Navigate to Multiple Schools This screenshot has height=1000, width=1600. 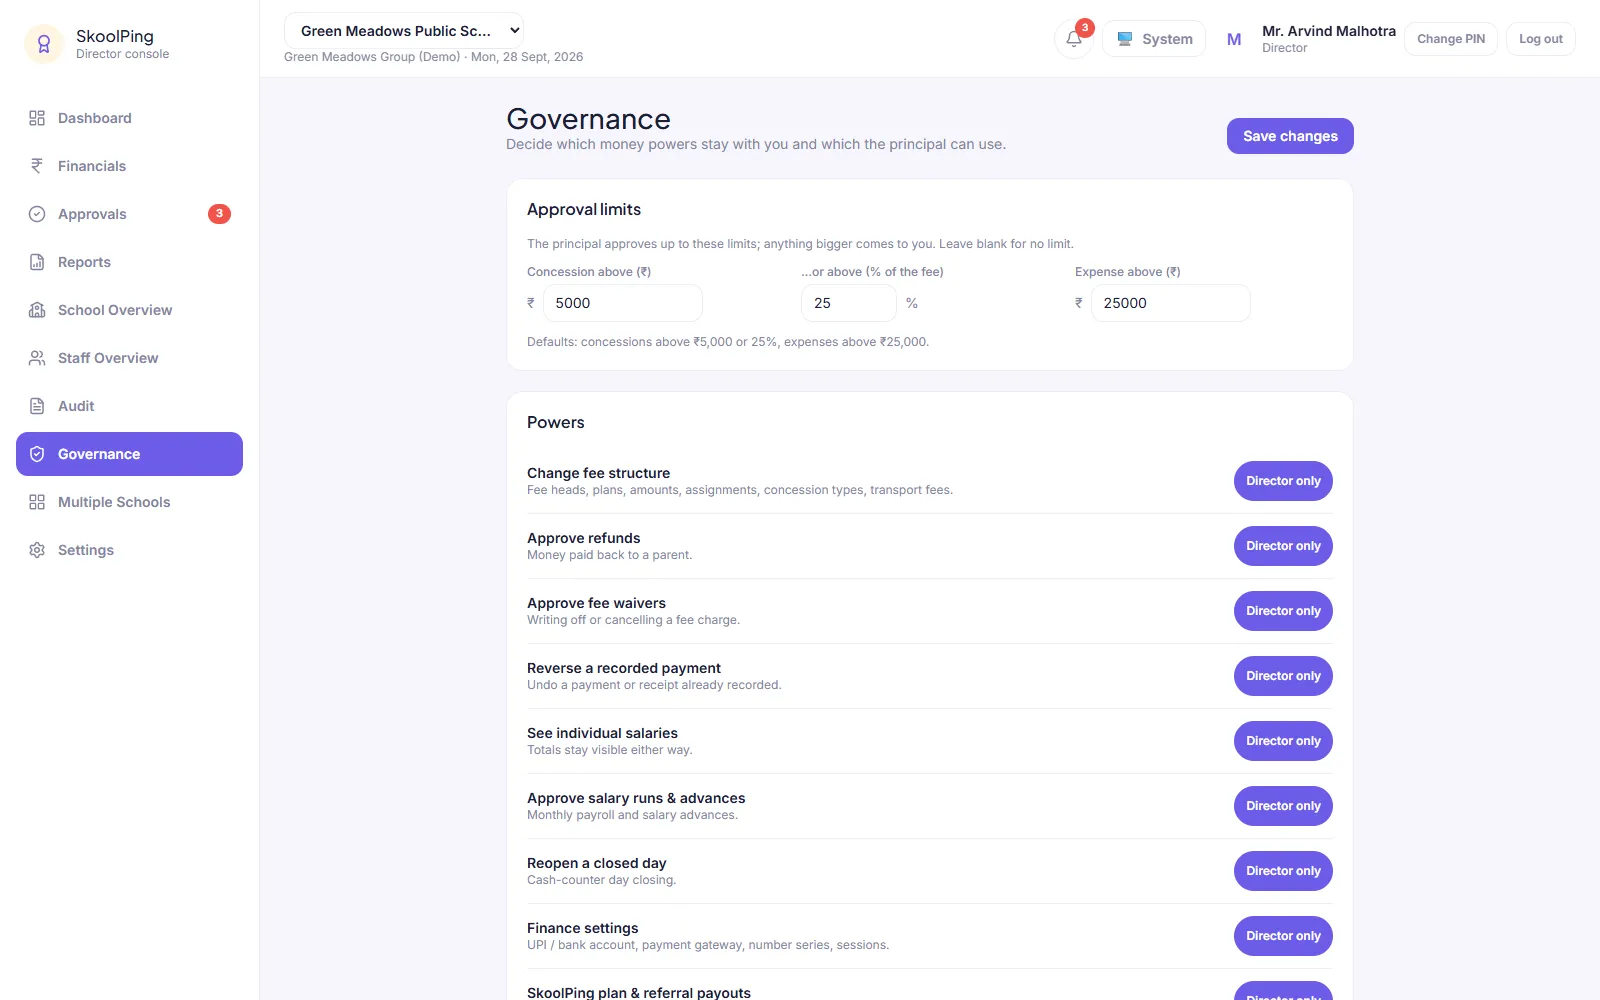point(129,502)
